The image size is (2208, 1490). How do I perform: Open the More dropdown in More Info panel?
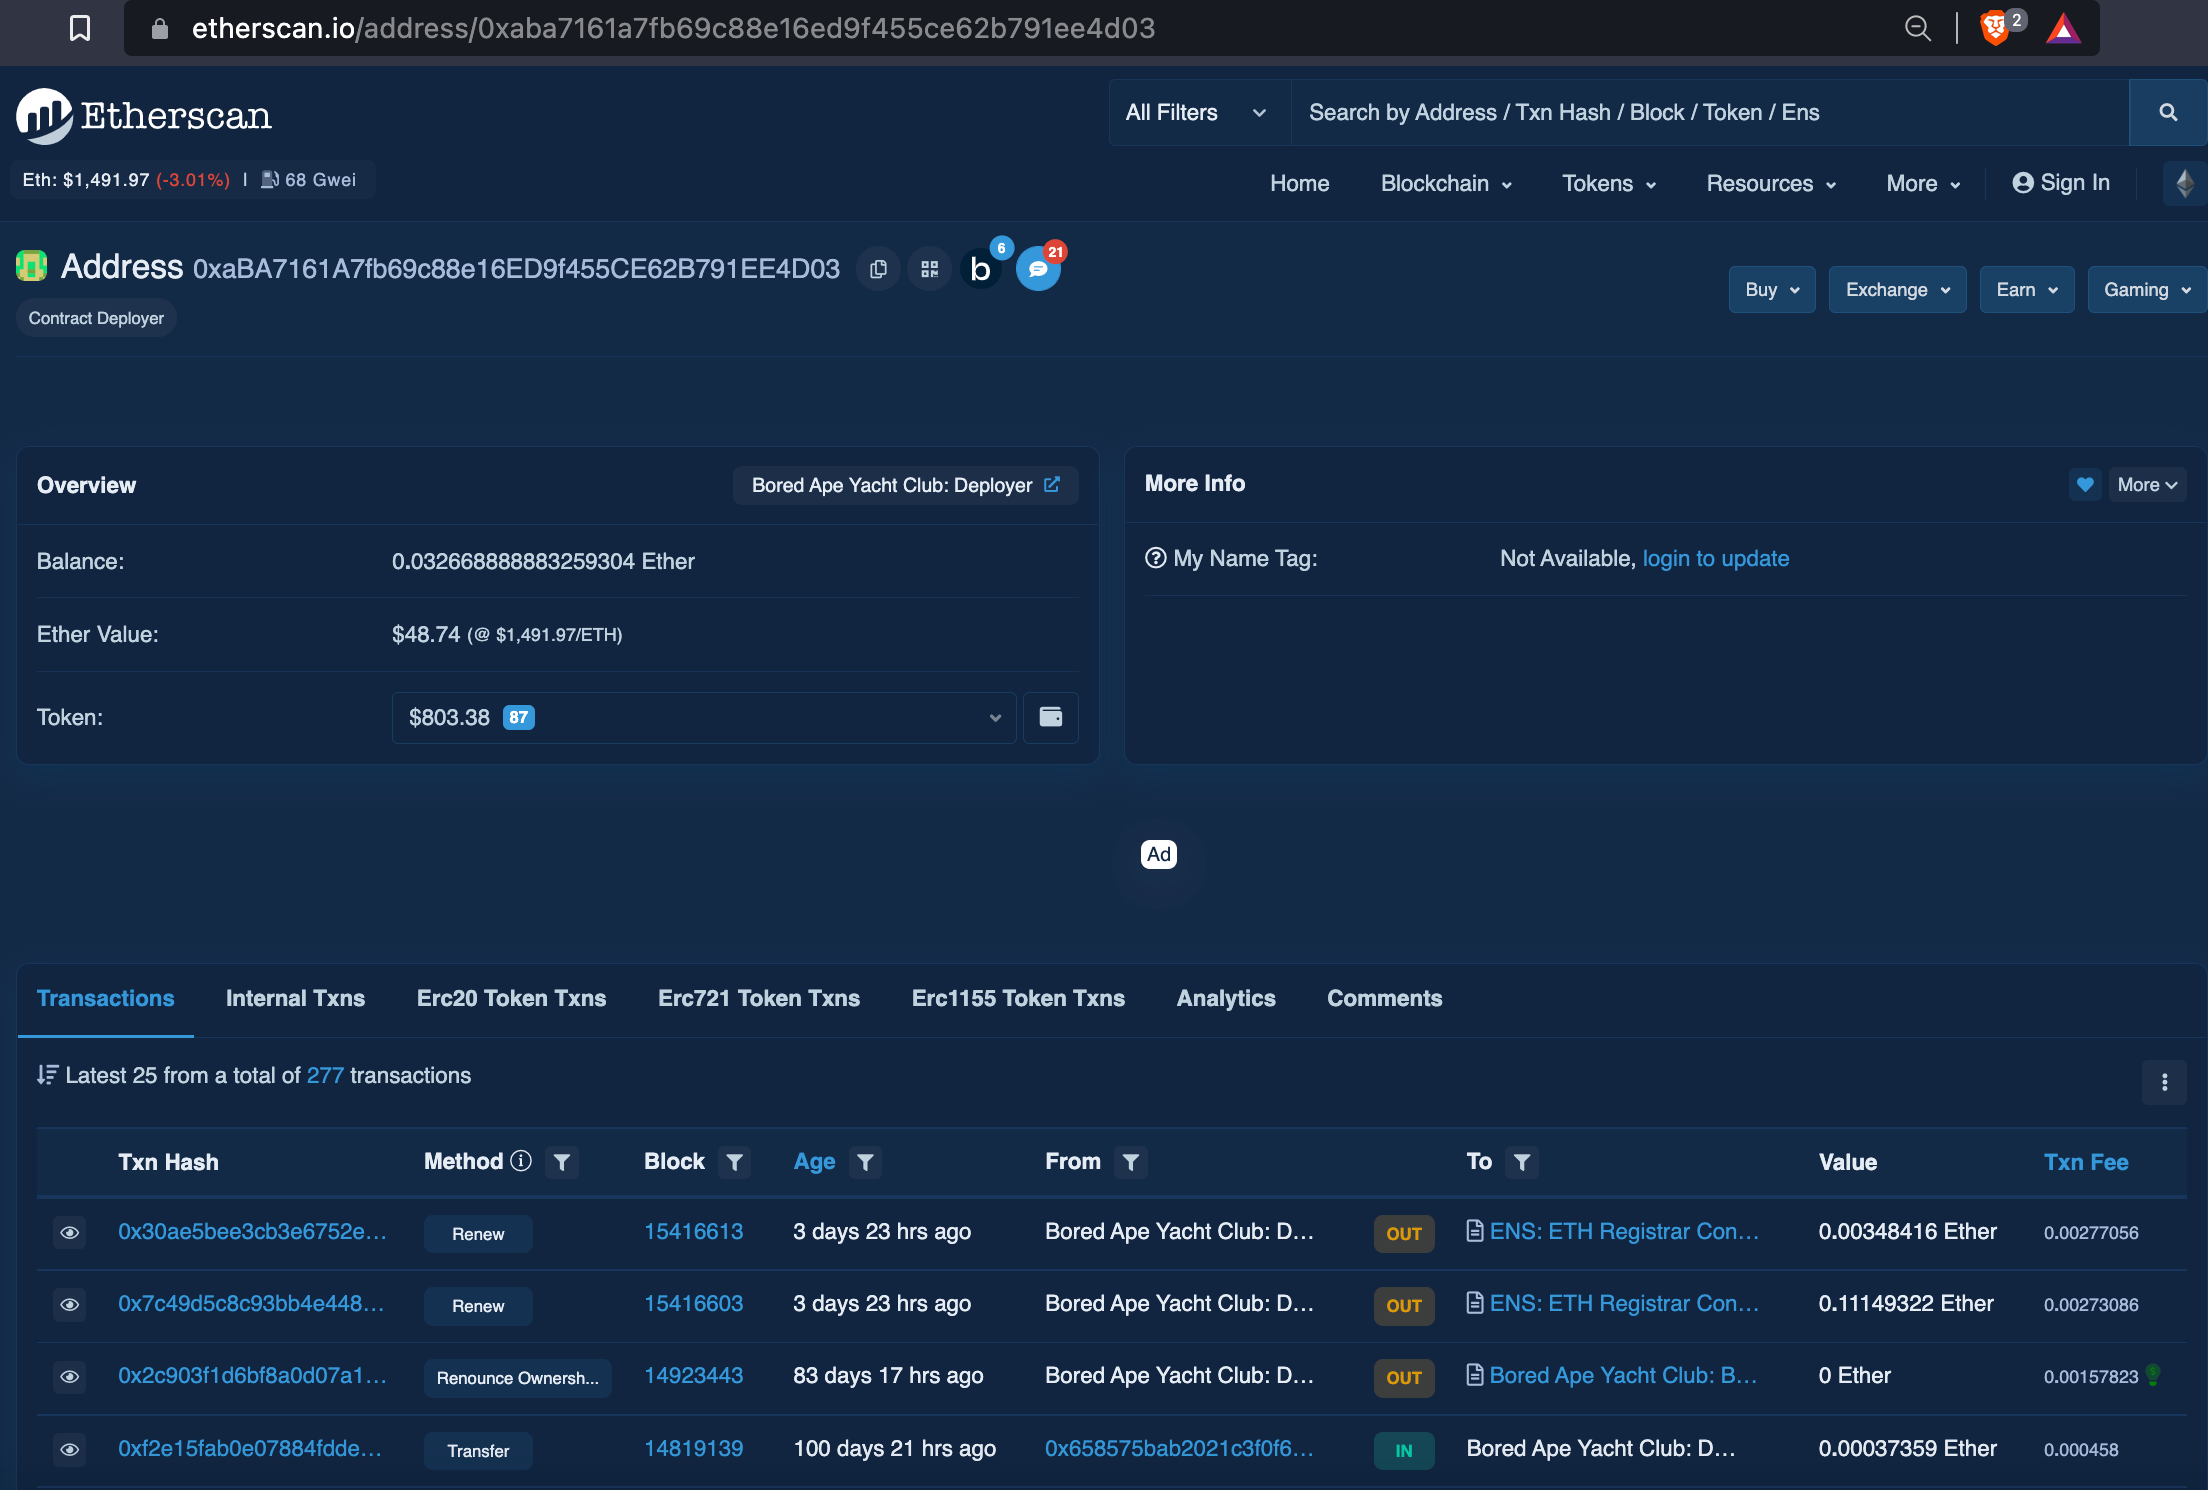(x=2147, y=485)
